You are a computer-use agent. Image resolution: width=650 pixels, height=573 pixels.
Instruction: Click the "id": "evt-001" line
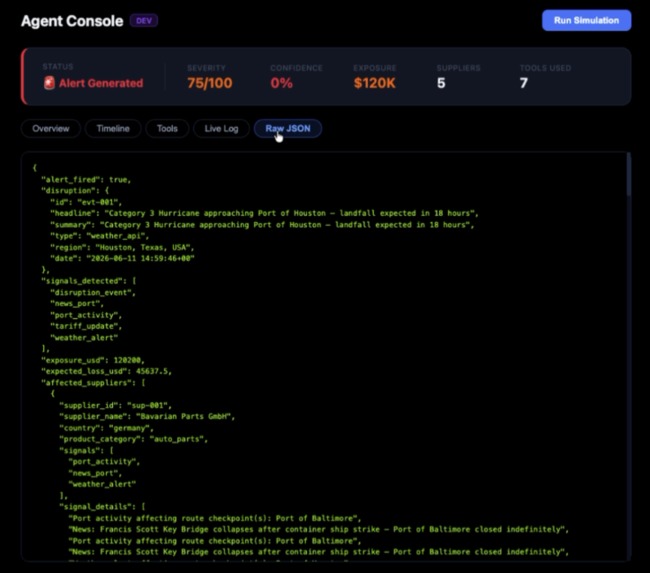(86, 202)
